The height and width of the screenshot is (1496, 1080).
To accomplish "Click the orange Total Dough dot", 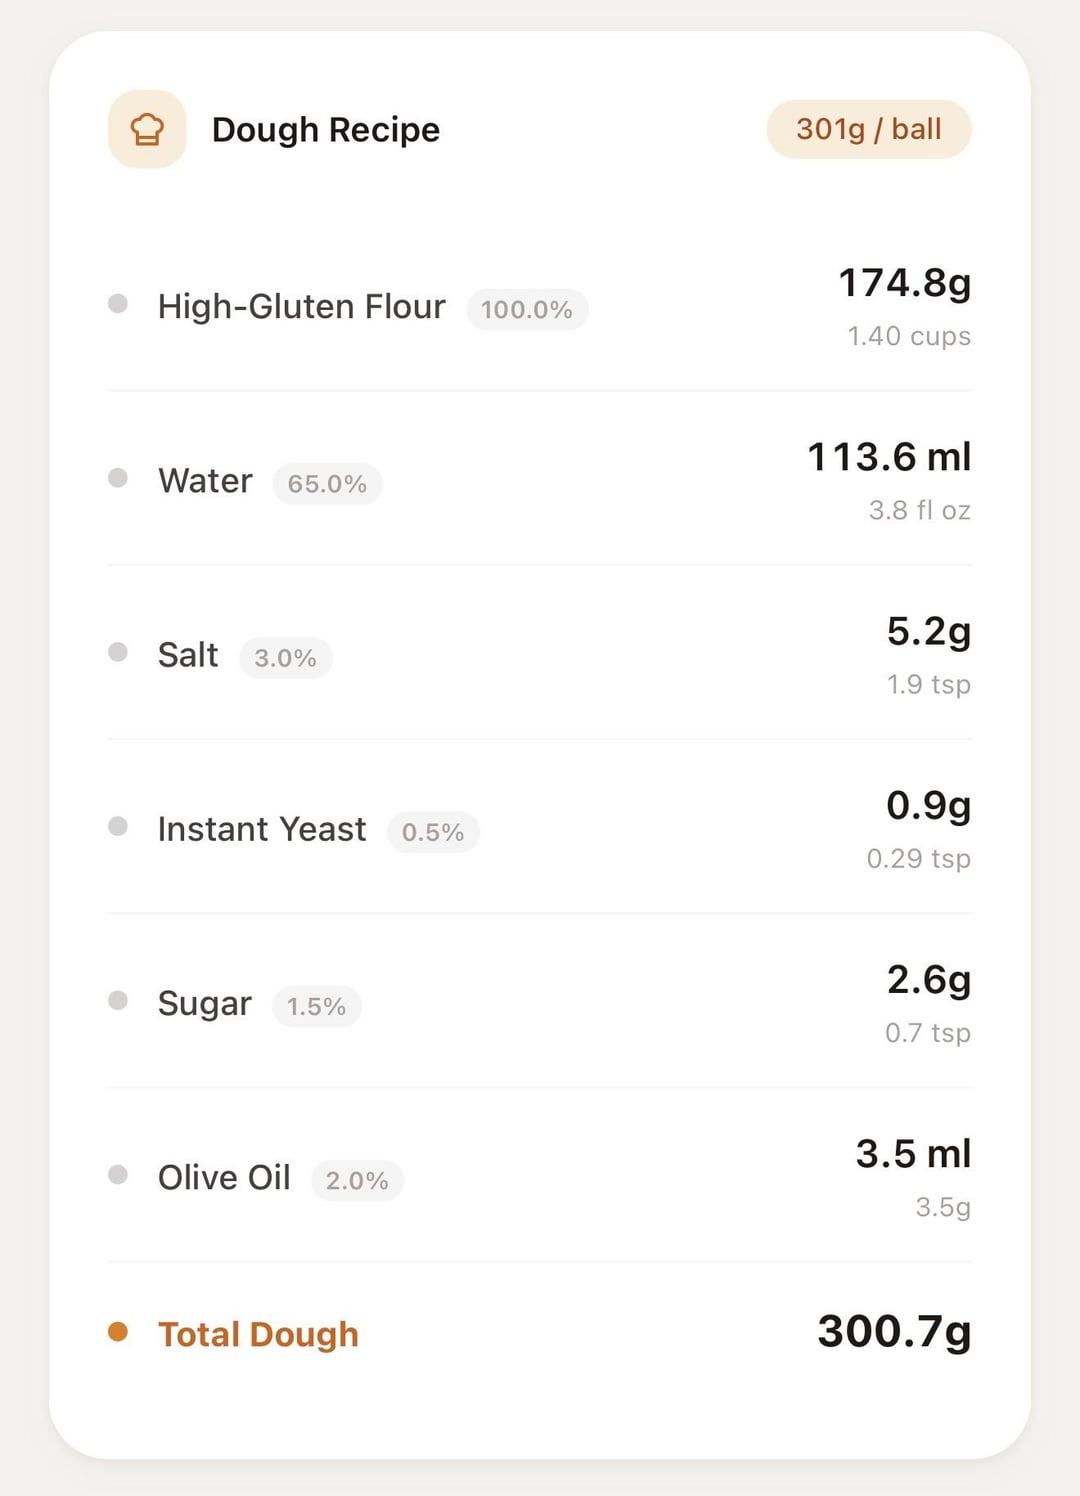I will pyautogui.click(x=118, y=1331).
